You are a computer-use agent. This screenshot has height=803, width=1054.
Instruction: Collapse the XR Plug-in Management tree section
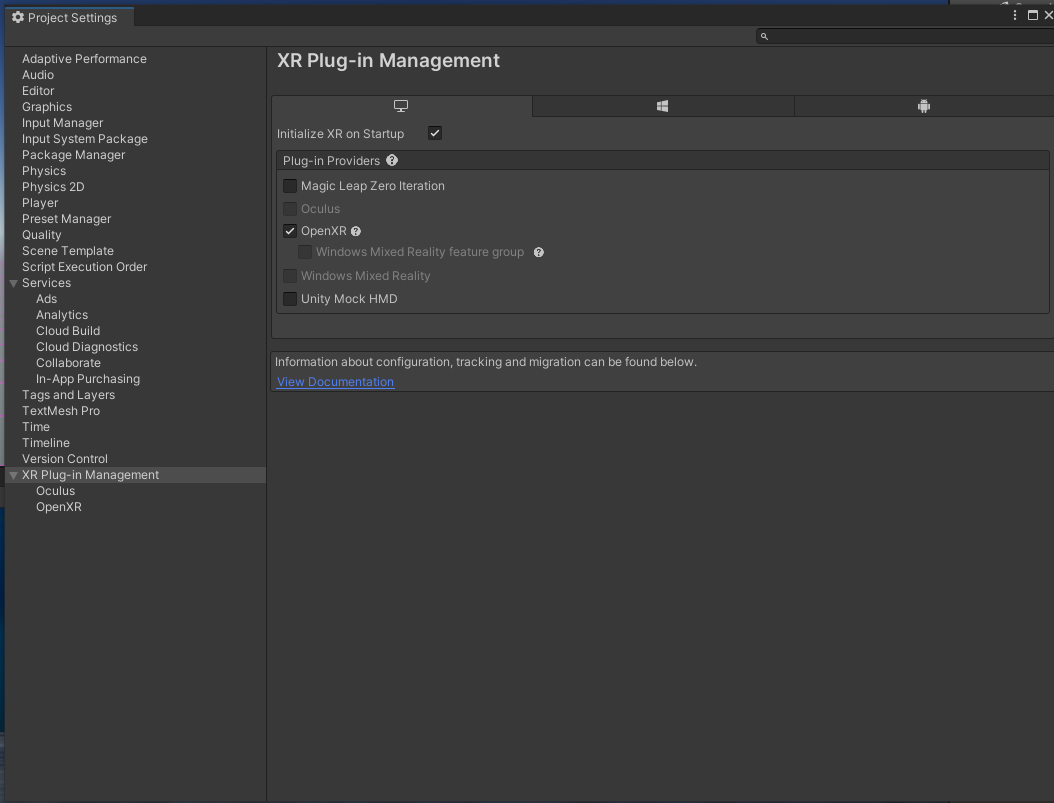[x=14, y=475]
